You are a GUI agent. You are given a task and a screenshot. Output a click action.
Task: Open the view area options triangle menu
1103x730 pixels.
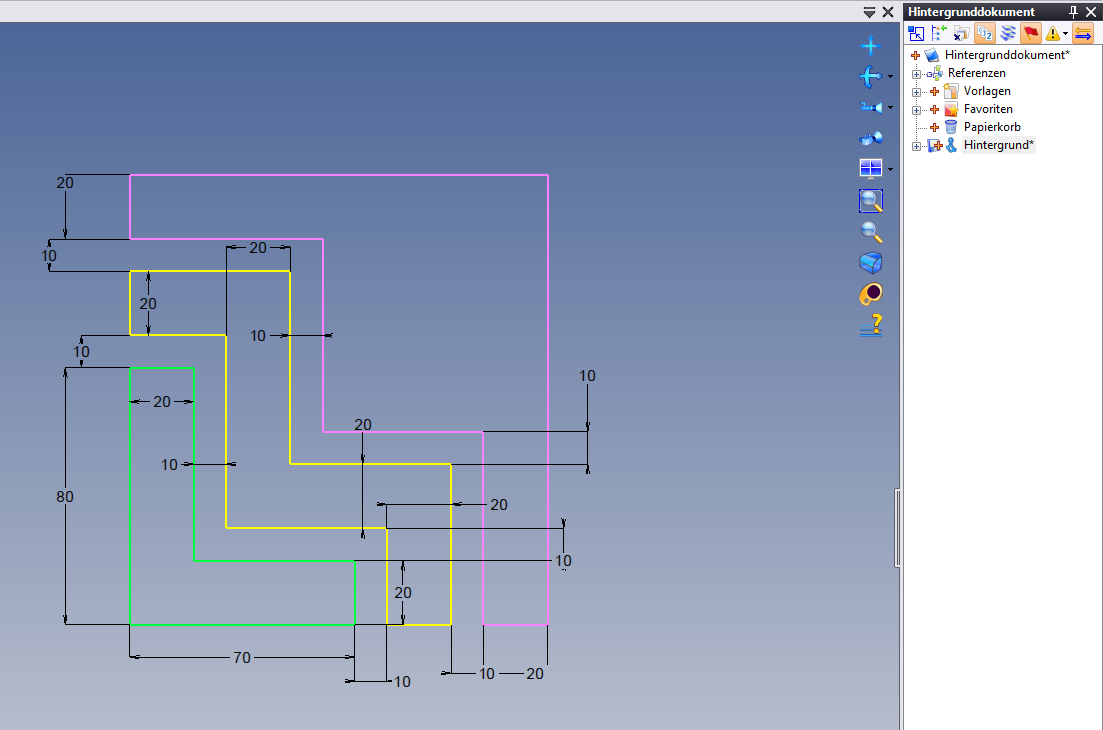tap(869, 12)
